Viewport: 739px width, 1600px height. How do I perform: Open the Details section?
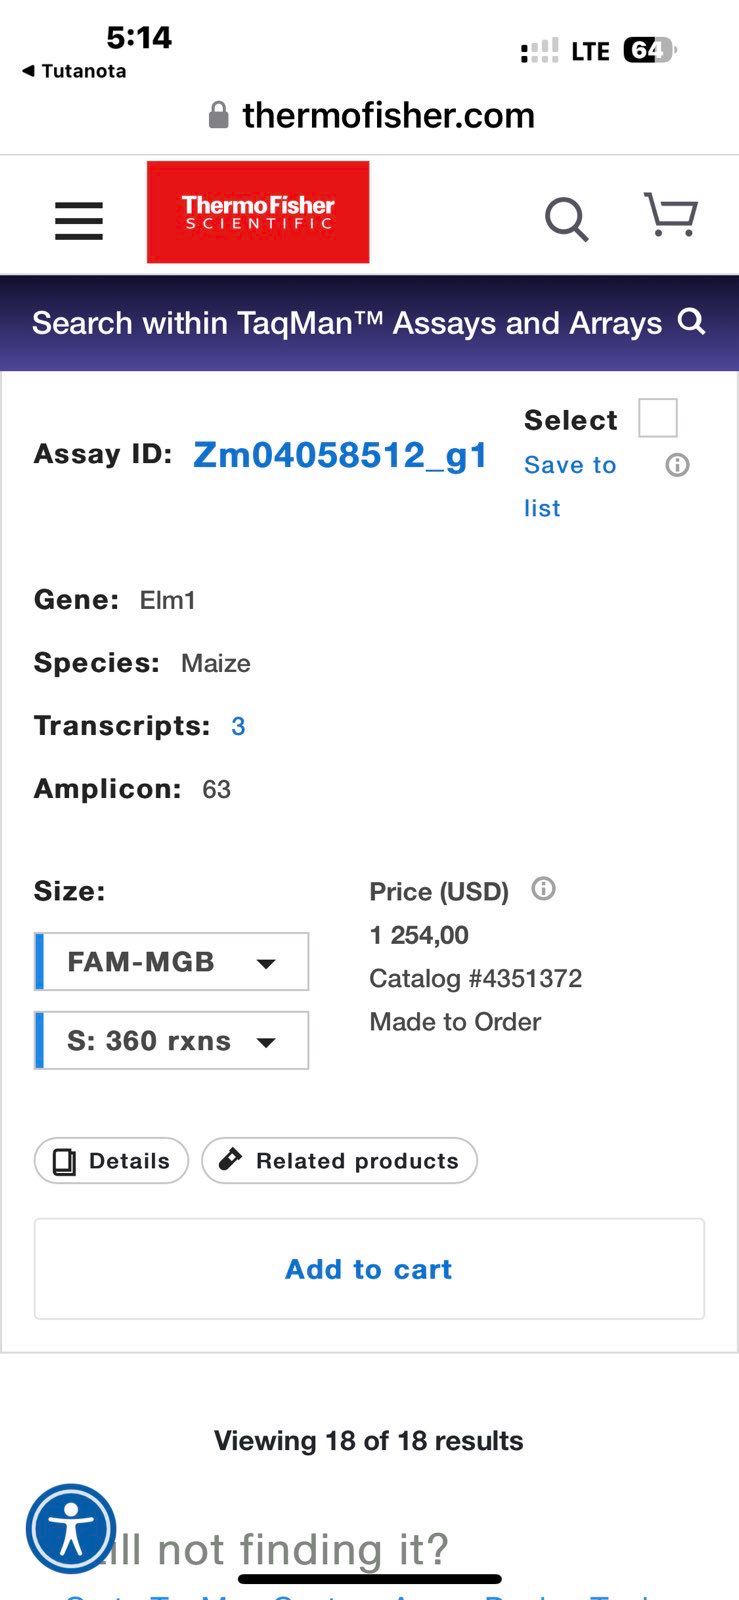pos(111,1161)
